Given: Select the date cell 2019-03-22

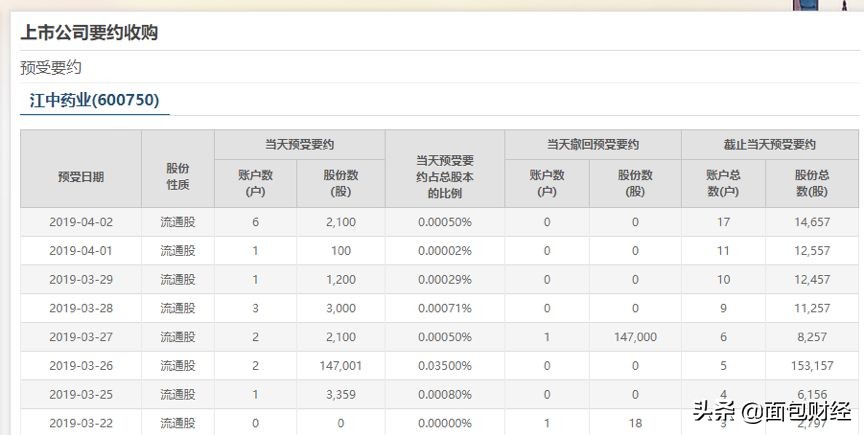Looking at the screenshot, I should point(81,423).
